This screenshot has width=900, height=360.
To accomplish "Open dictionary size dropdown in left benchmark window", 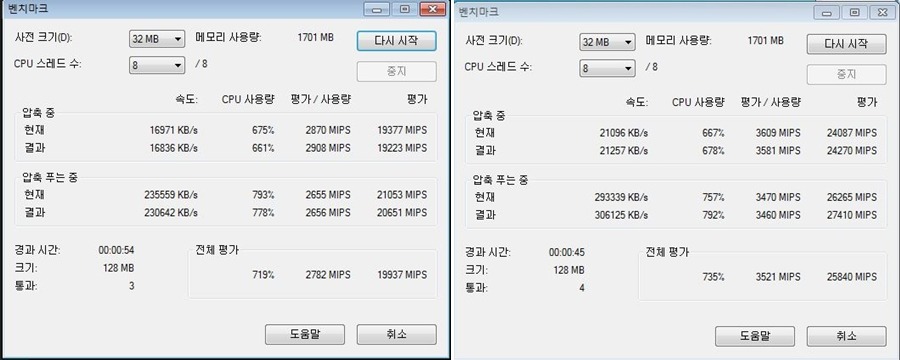I will point(156,39).
